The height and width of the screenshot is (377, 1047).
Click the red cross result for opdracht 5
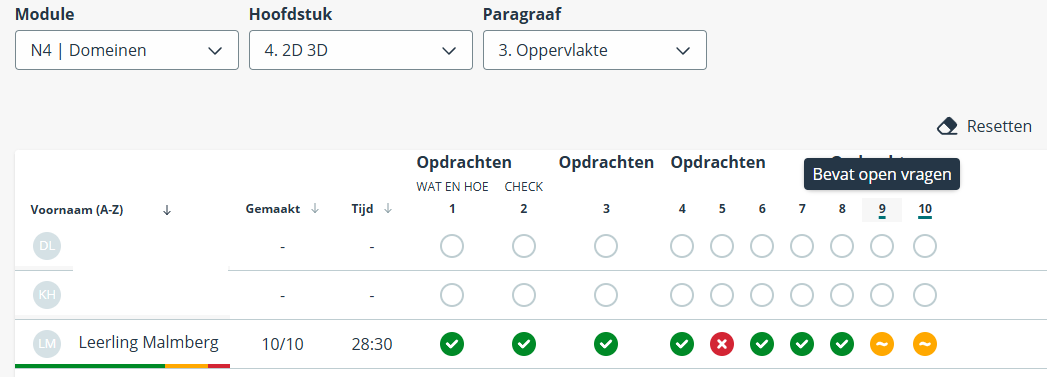tap(722, 344)
